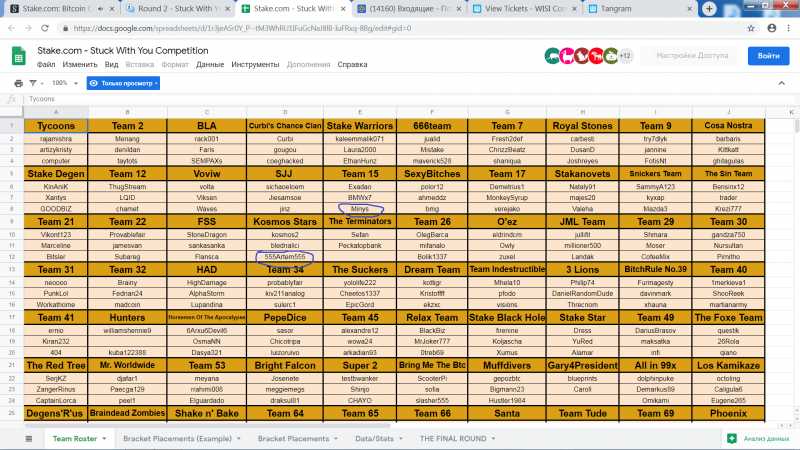Select the PepeDice team cell

285,317
